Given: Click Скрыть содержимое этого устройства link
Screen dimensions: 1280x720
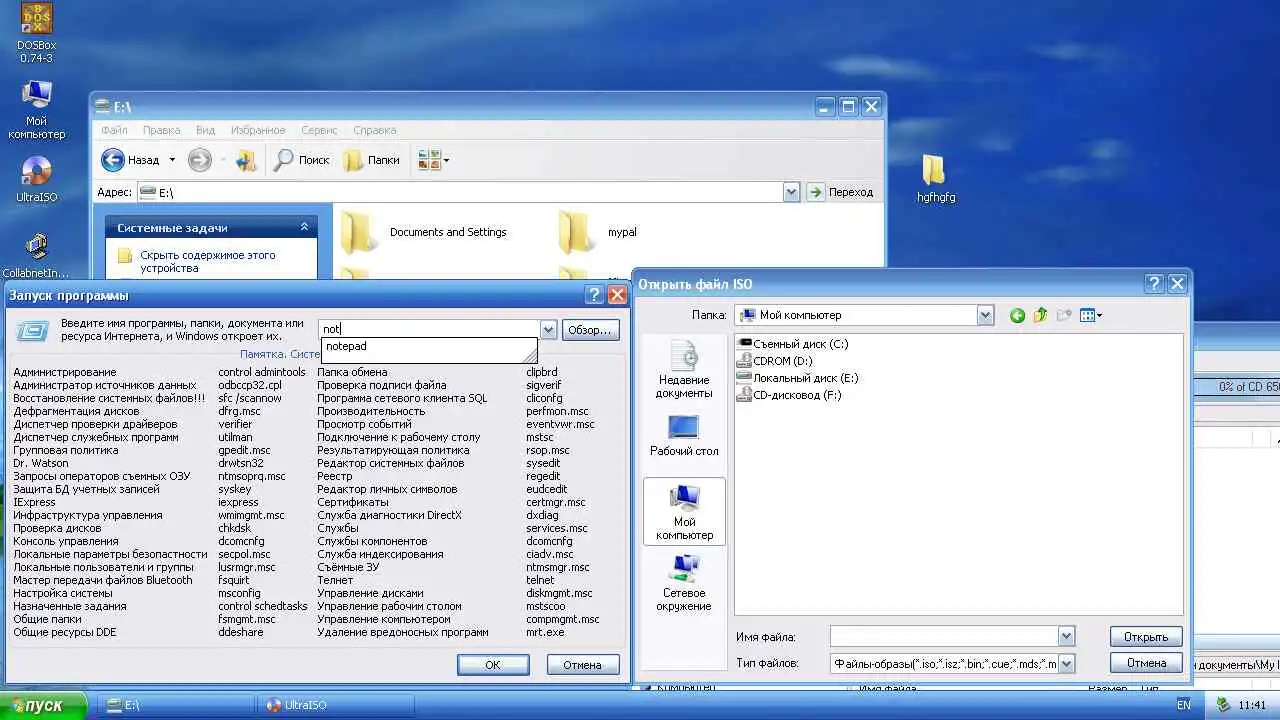Looking at the screenshot, I should click(x=207, y=261).
